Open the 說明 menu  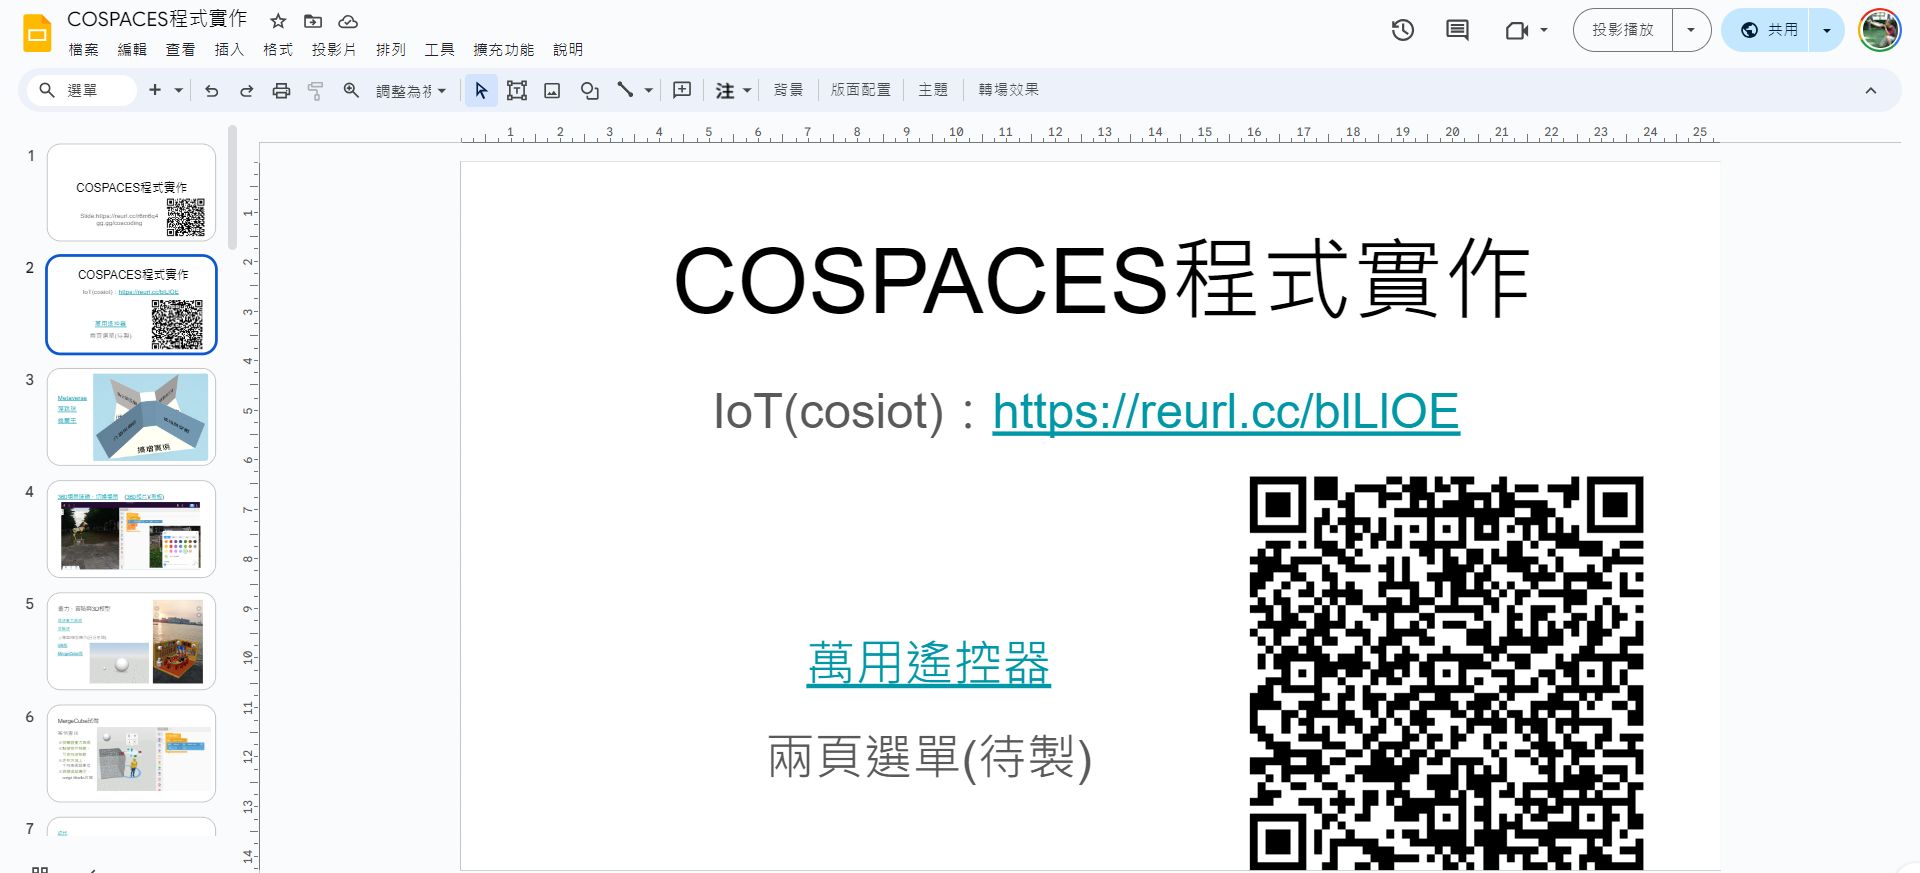[x=568, y=49]
